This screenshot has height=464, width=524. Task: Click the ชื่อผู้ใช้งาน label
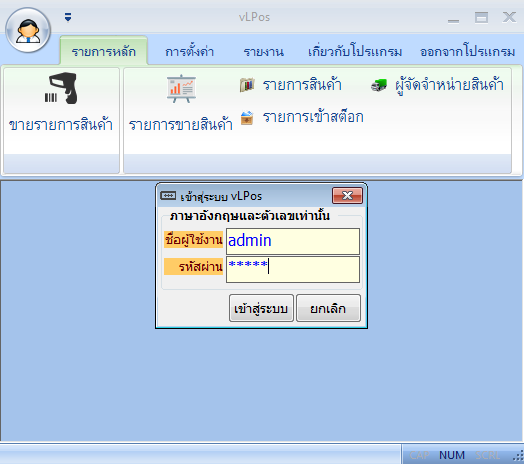click(193, 239)
